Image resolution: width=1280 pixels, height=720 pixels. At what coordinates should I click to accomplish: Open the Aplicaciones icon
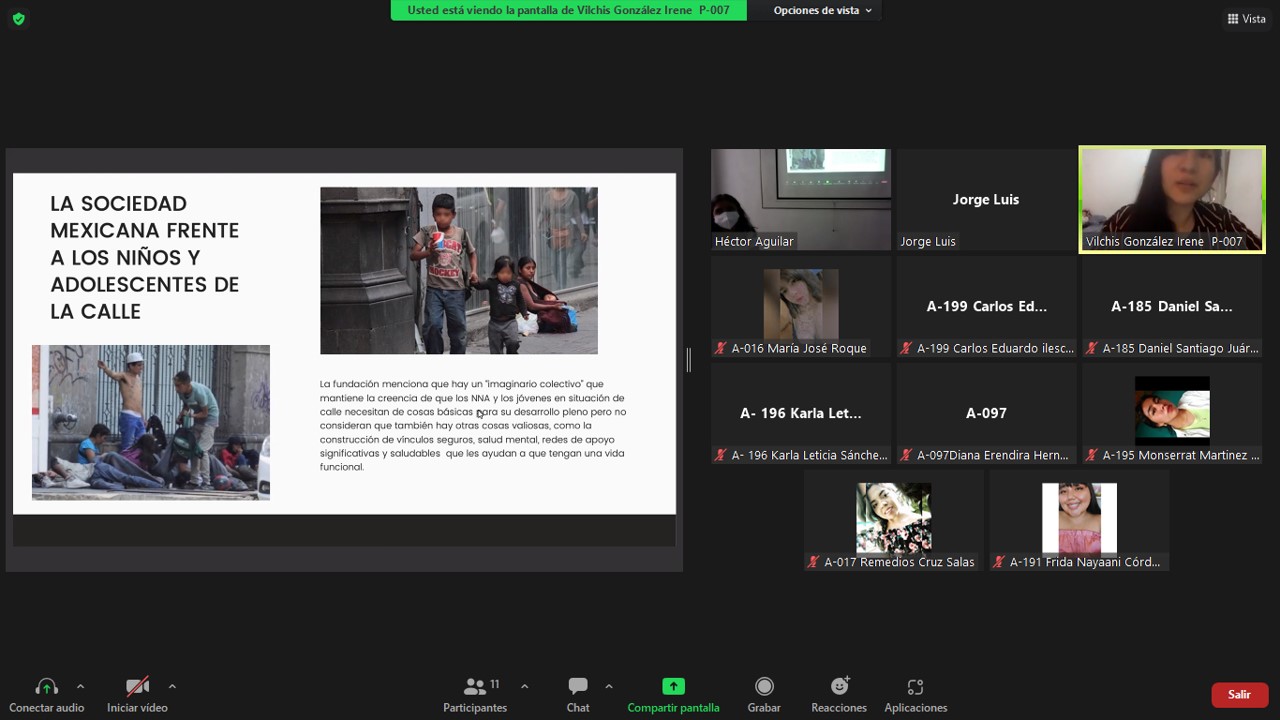point(915,686)
